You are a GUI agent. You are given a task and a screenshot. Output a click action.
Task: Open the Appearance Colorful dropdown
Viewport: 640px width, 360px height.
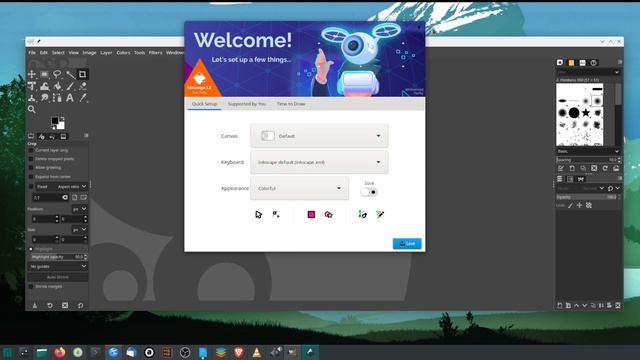click(300, 188)
